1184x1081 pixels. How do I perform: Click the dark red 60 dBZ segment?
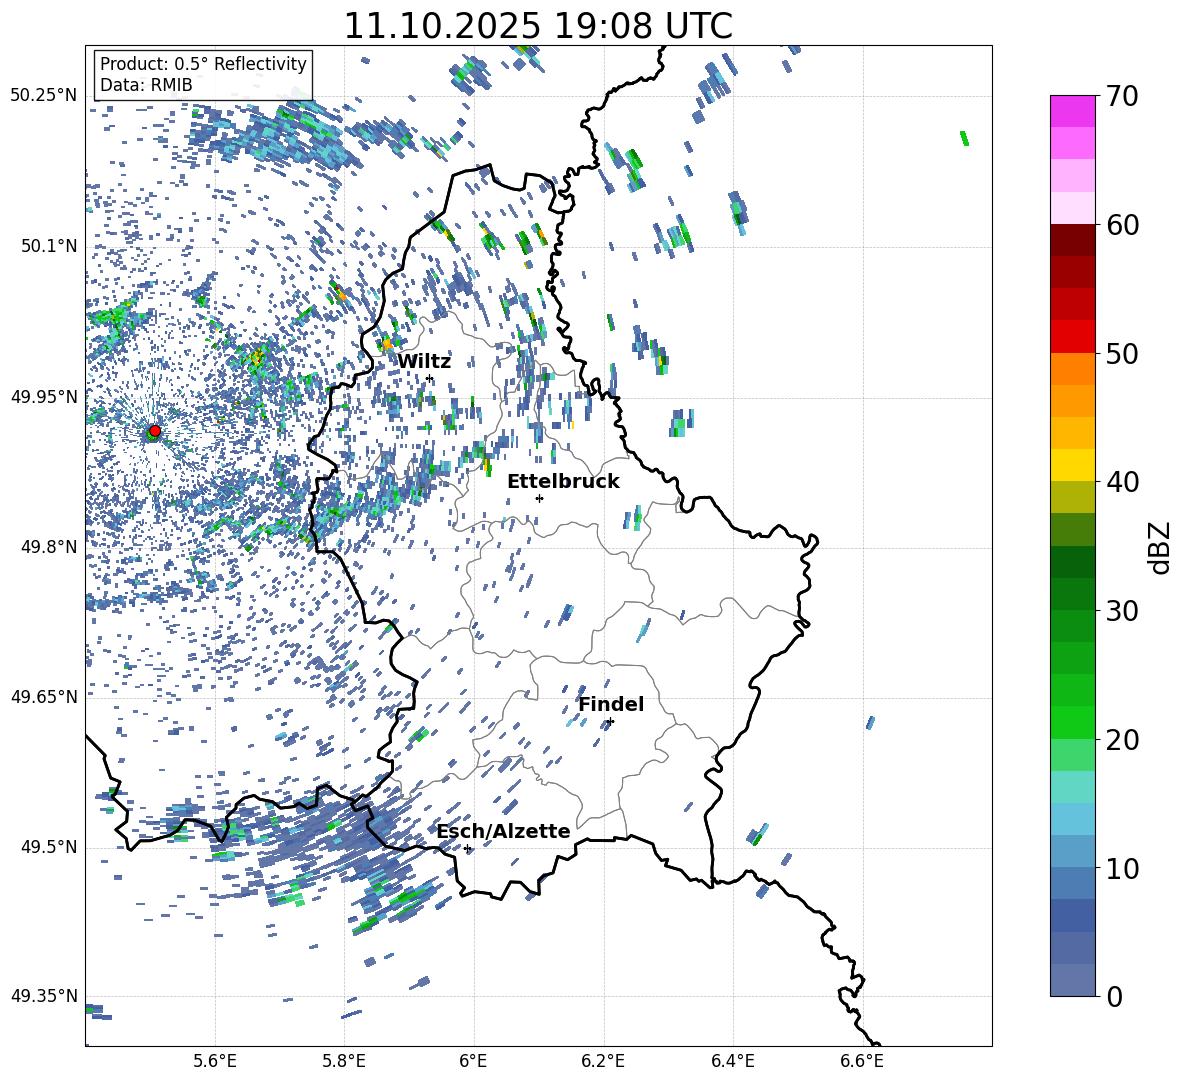pyautogui.click(x=1072, y=240)
